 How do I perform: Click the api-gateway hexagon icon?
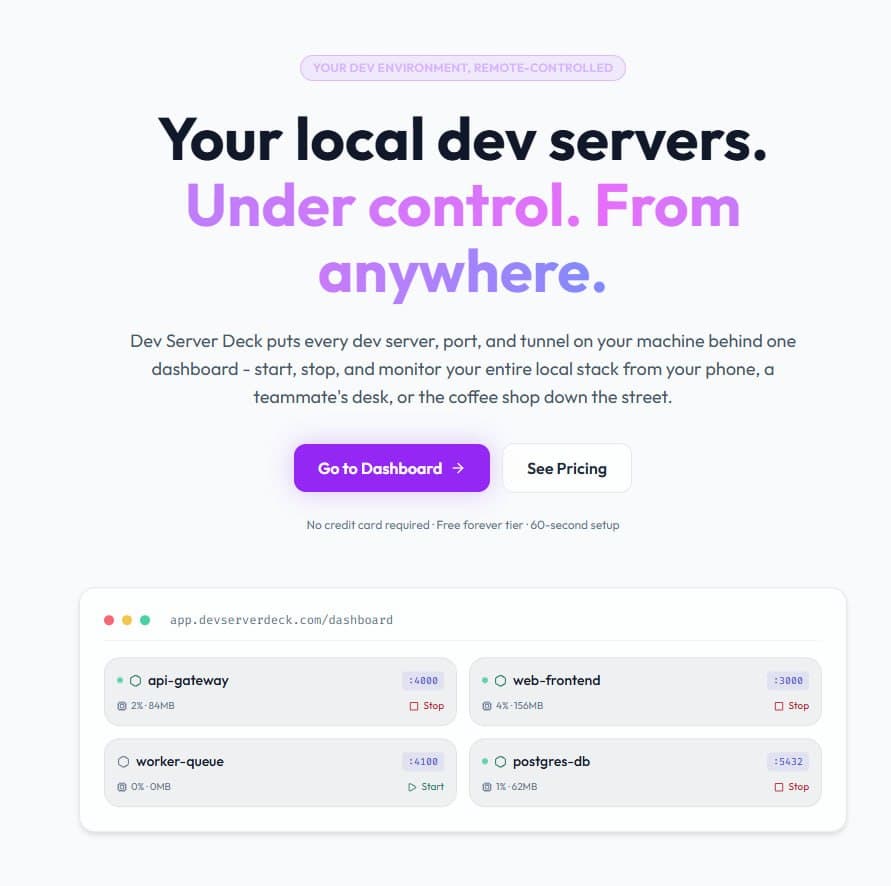pos(135,680)
